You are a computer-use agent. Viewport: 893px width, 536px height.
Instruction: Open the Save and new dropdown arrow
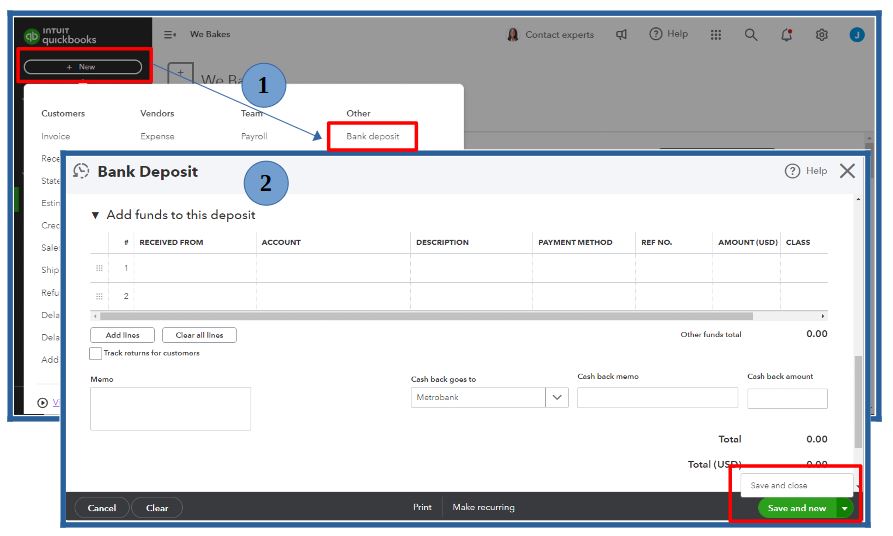point(845,508)
